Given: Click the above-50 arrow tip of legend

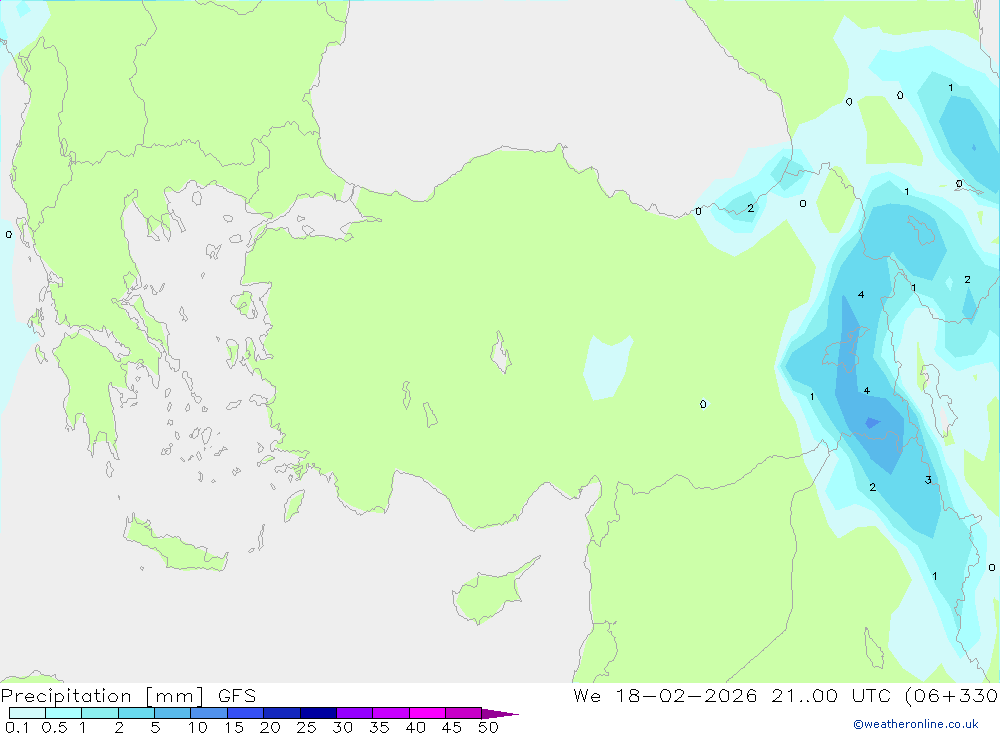Looking at the screenshot, I should coord(499,714).
